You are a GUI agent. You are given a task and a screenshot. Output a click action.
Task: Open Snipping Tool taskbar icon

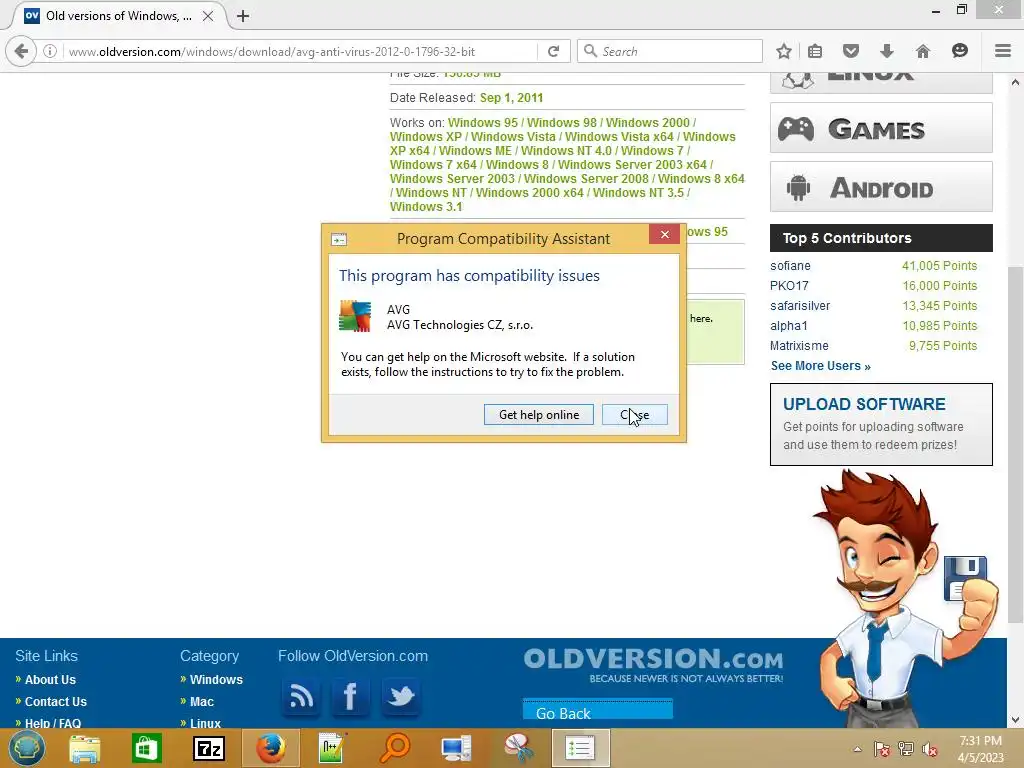[519, 748]
